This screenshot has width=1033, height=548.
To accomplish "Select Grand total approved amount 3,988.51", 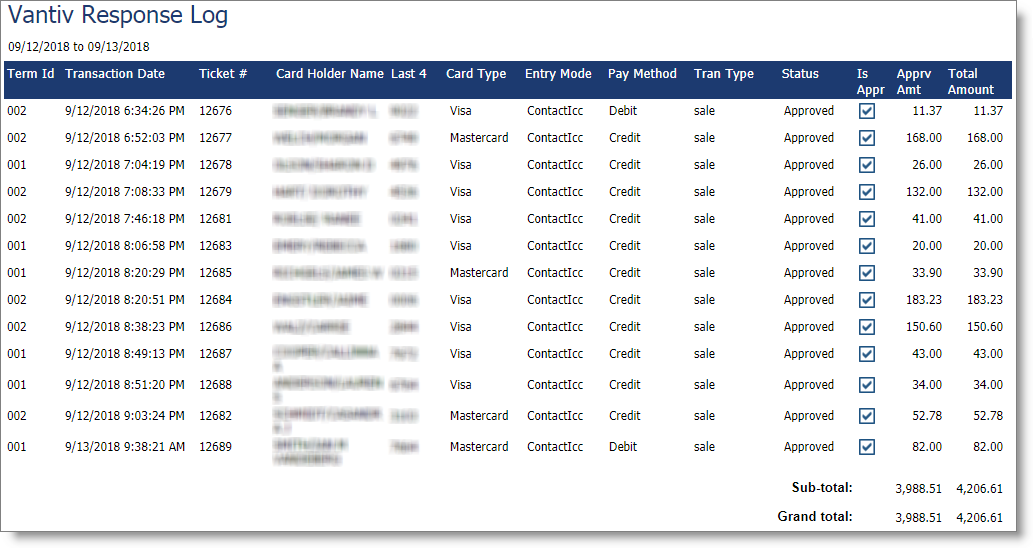I will coord(918,518).
